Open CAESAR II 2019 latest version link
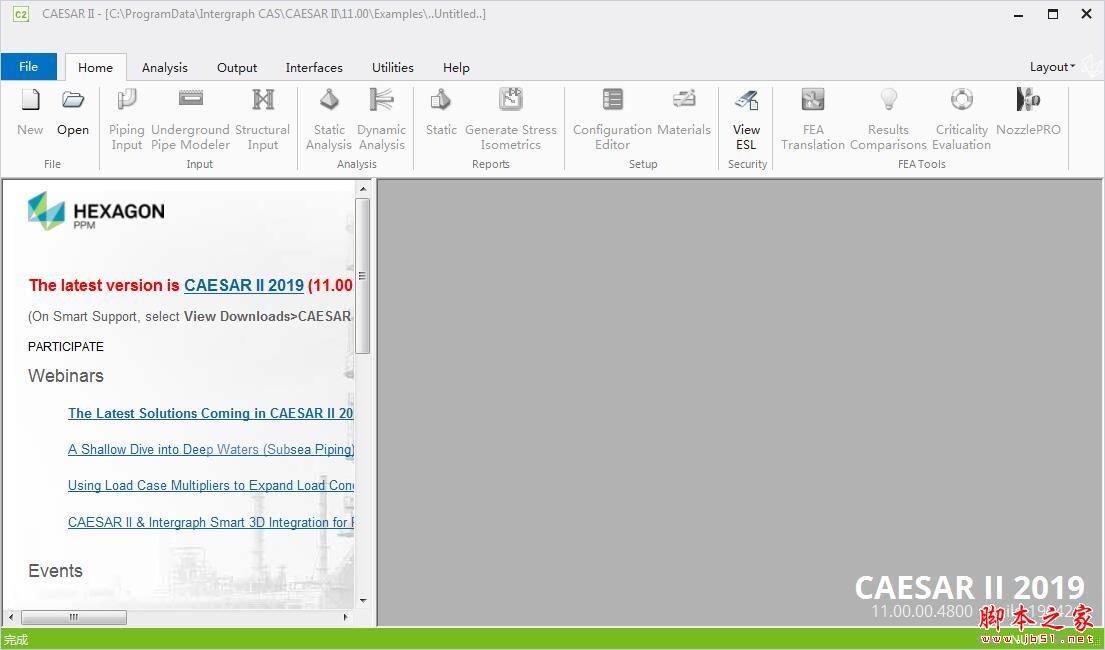Viewport: 1105px width, 650px height. 244,286
